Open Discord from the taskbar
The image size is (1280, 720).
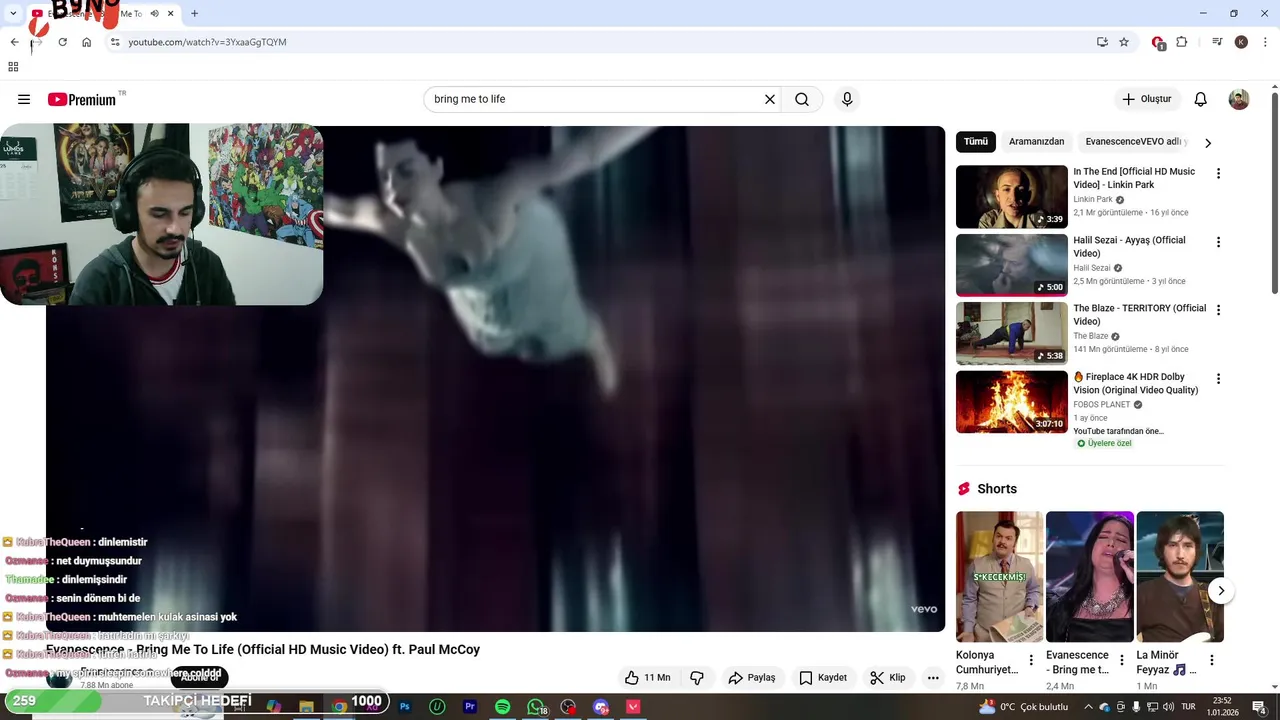coord(601,707)
